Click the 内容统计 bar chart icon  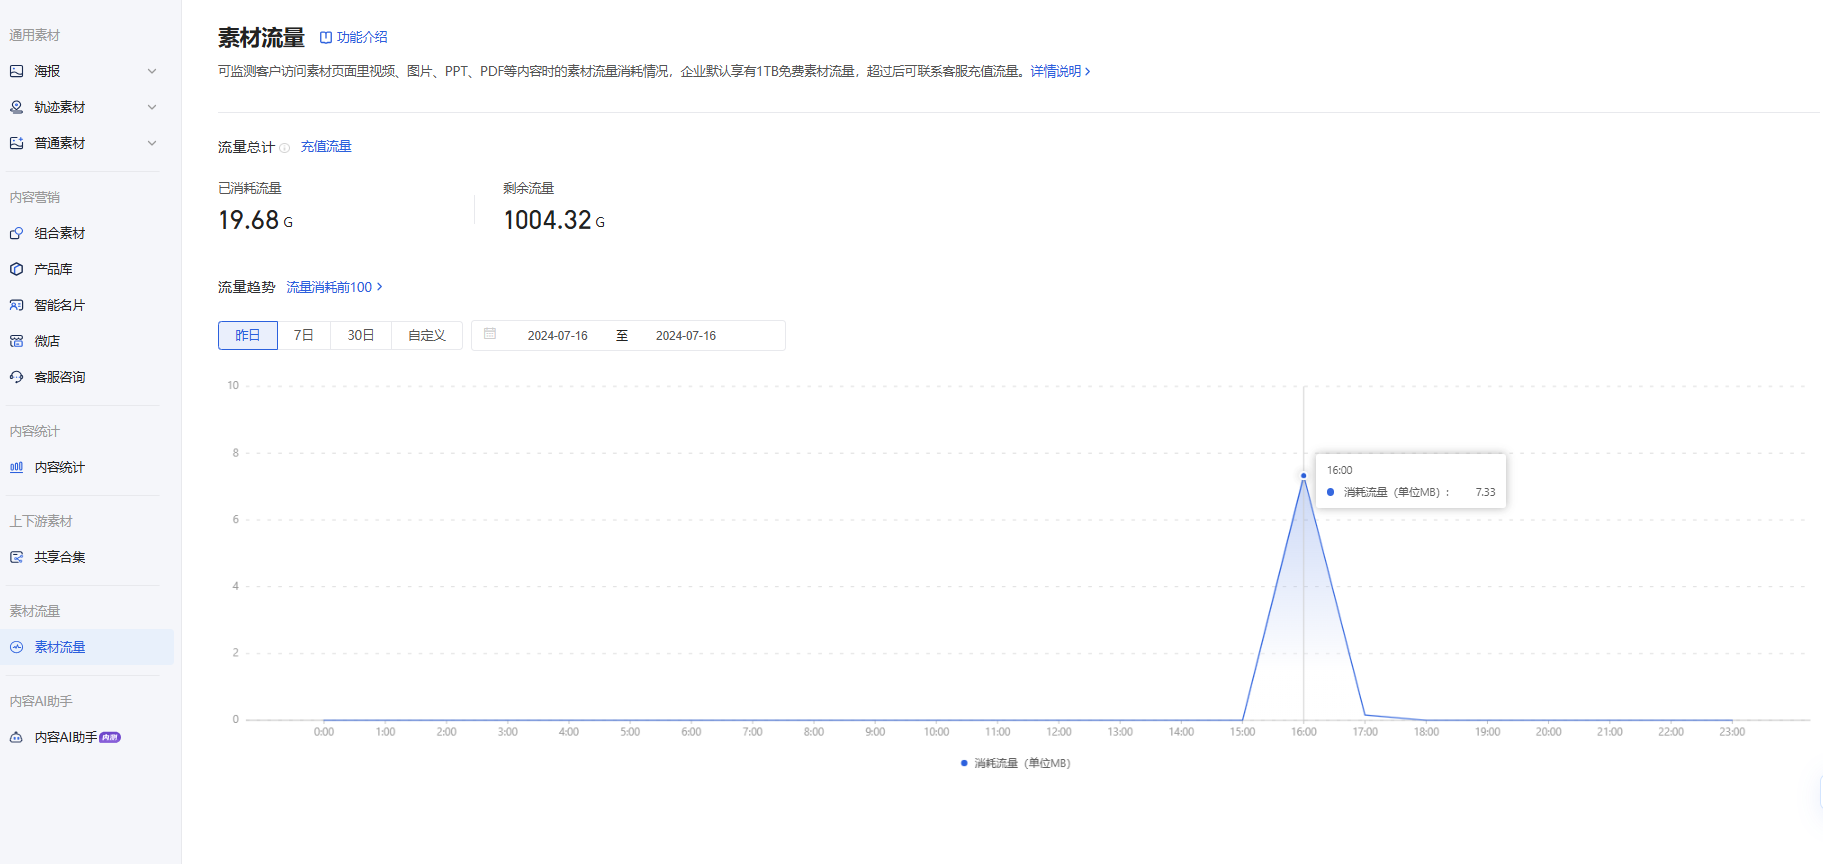click(x=16, y=467)
